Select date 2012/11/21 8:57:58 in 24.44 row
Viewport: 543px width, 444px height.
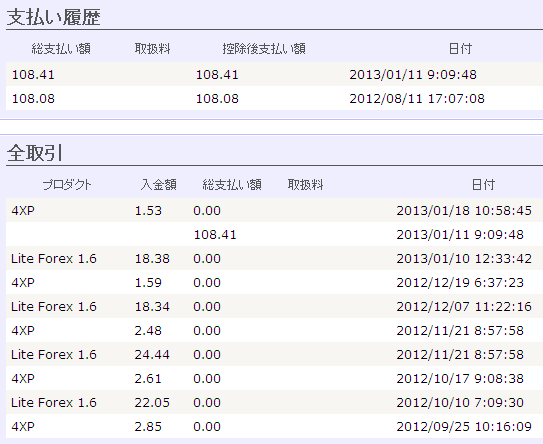coord(460,355)
